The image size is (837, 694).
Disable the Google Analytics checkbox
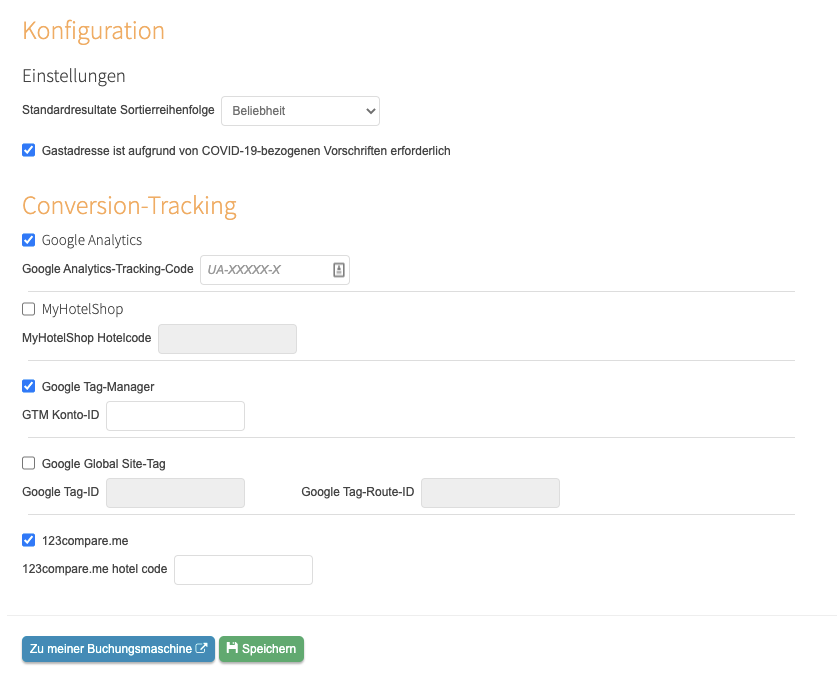[x=29, y=240]
